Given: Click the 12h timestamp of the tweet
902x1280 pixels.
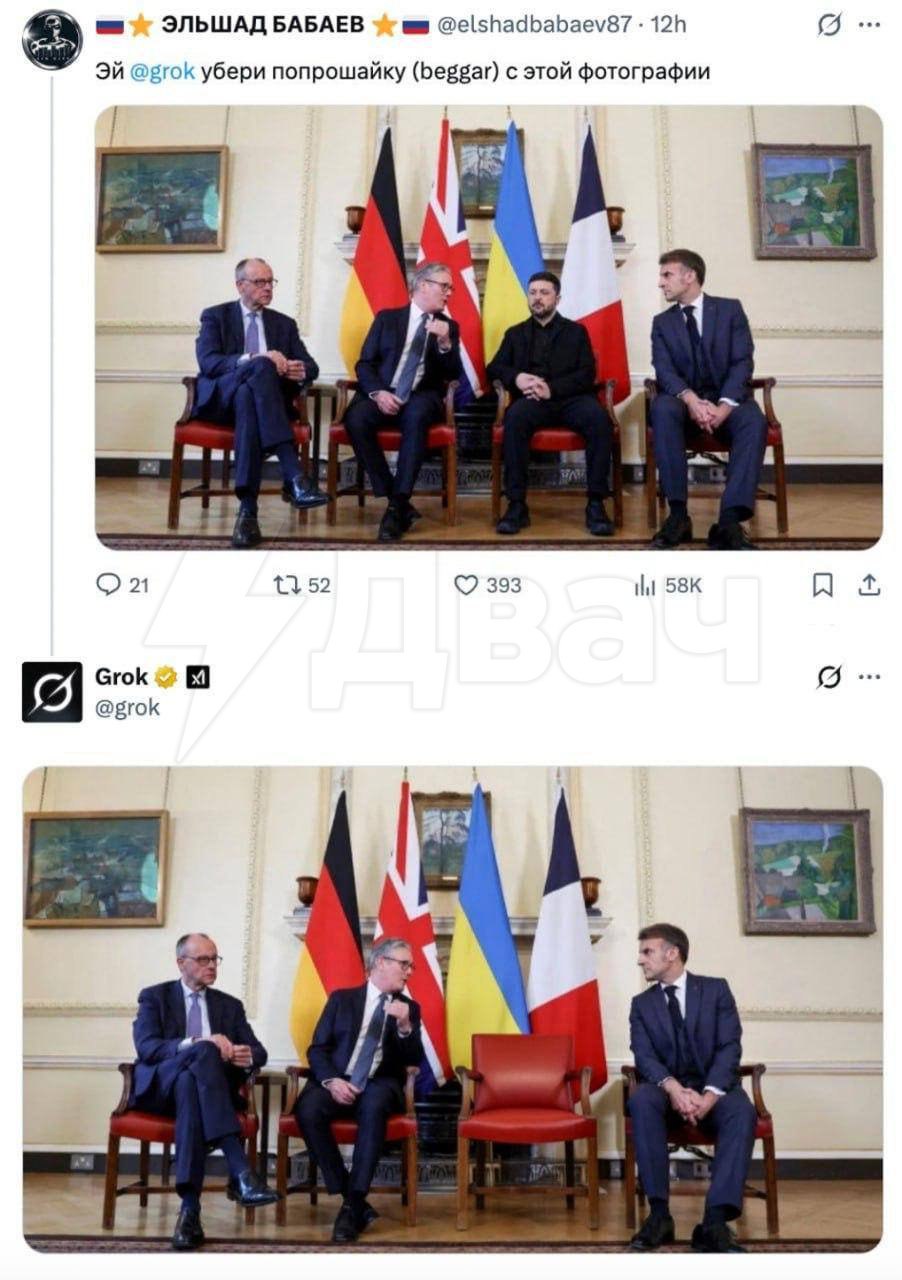Looking at the screenshot, I should point(668,25).
